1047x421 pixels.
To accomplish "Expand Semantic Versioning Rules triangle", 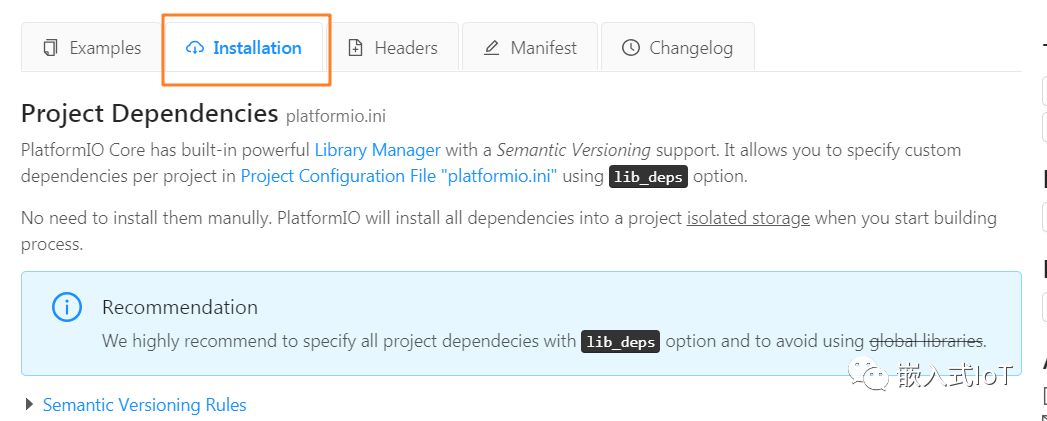I will (x=28, y=405).
